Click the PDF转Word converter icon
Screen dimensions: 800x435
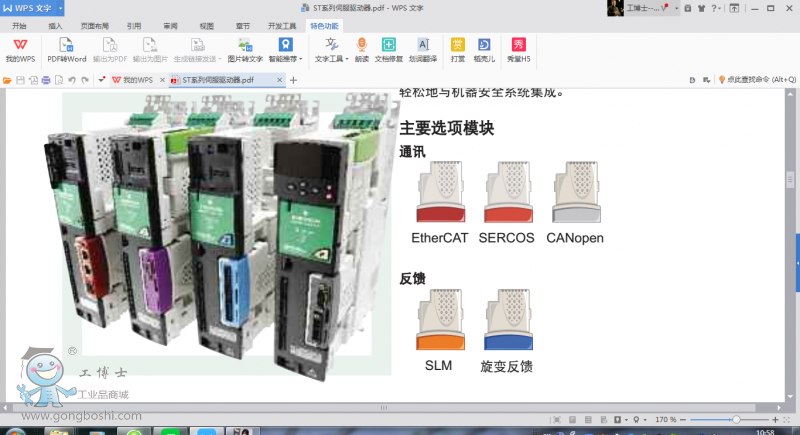click(67, 49)
